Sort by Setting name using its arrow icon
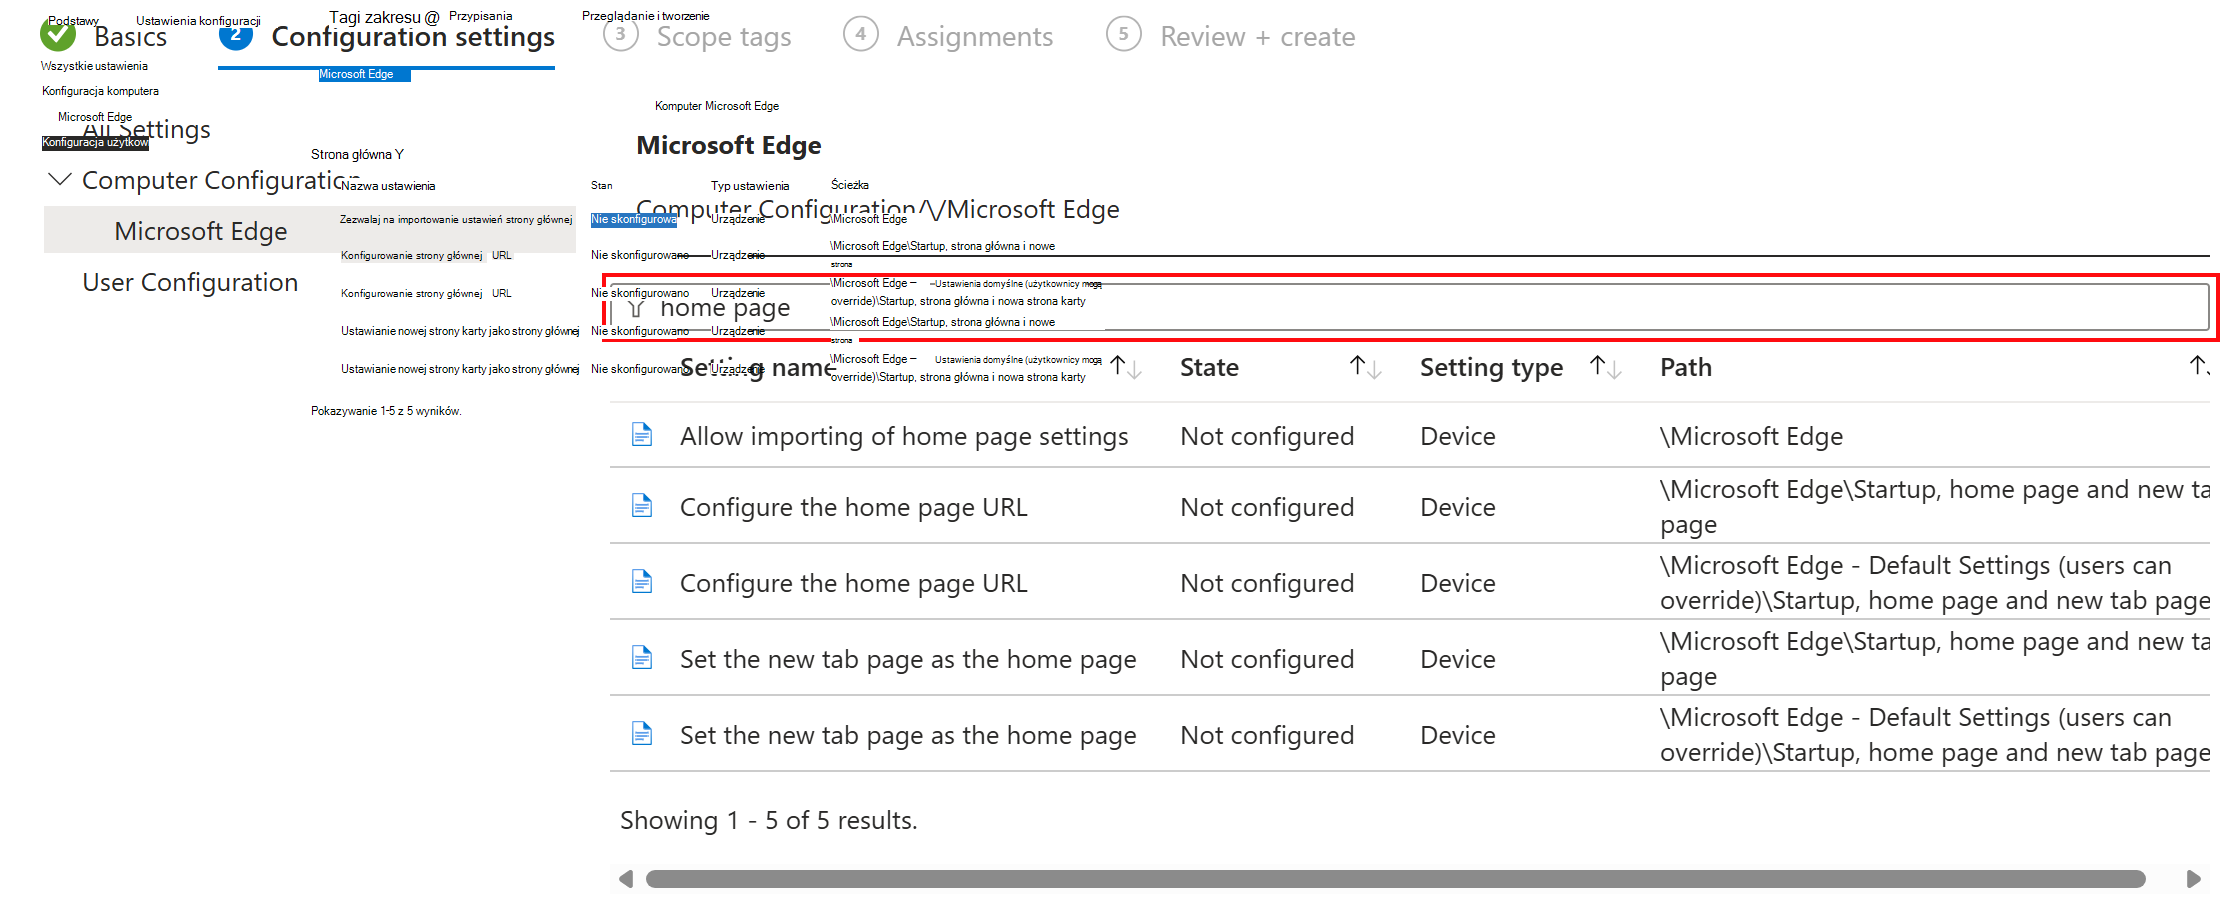The height and width of the screenshot is (912, 2230). (1126, 367)
